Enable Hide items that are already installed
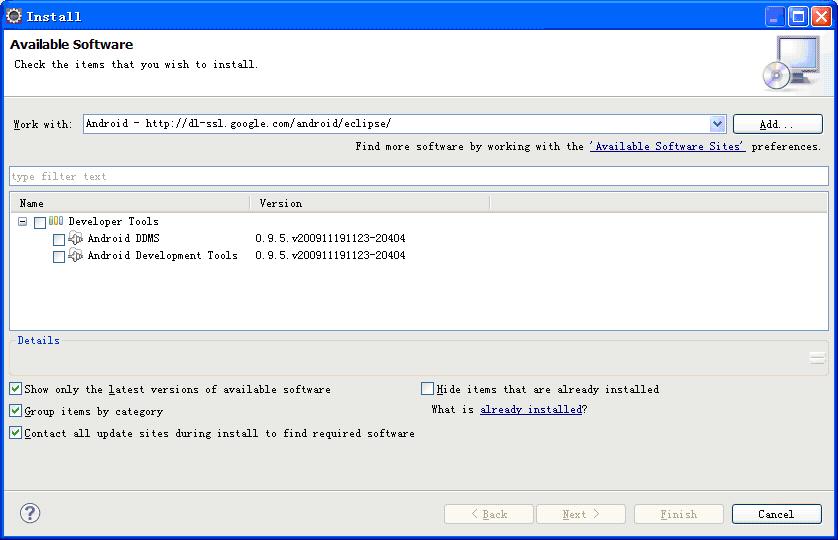The image size is (838, 540). 427,389
